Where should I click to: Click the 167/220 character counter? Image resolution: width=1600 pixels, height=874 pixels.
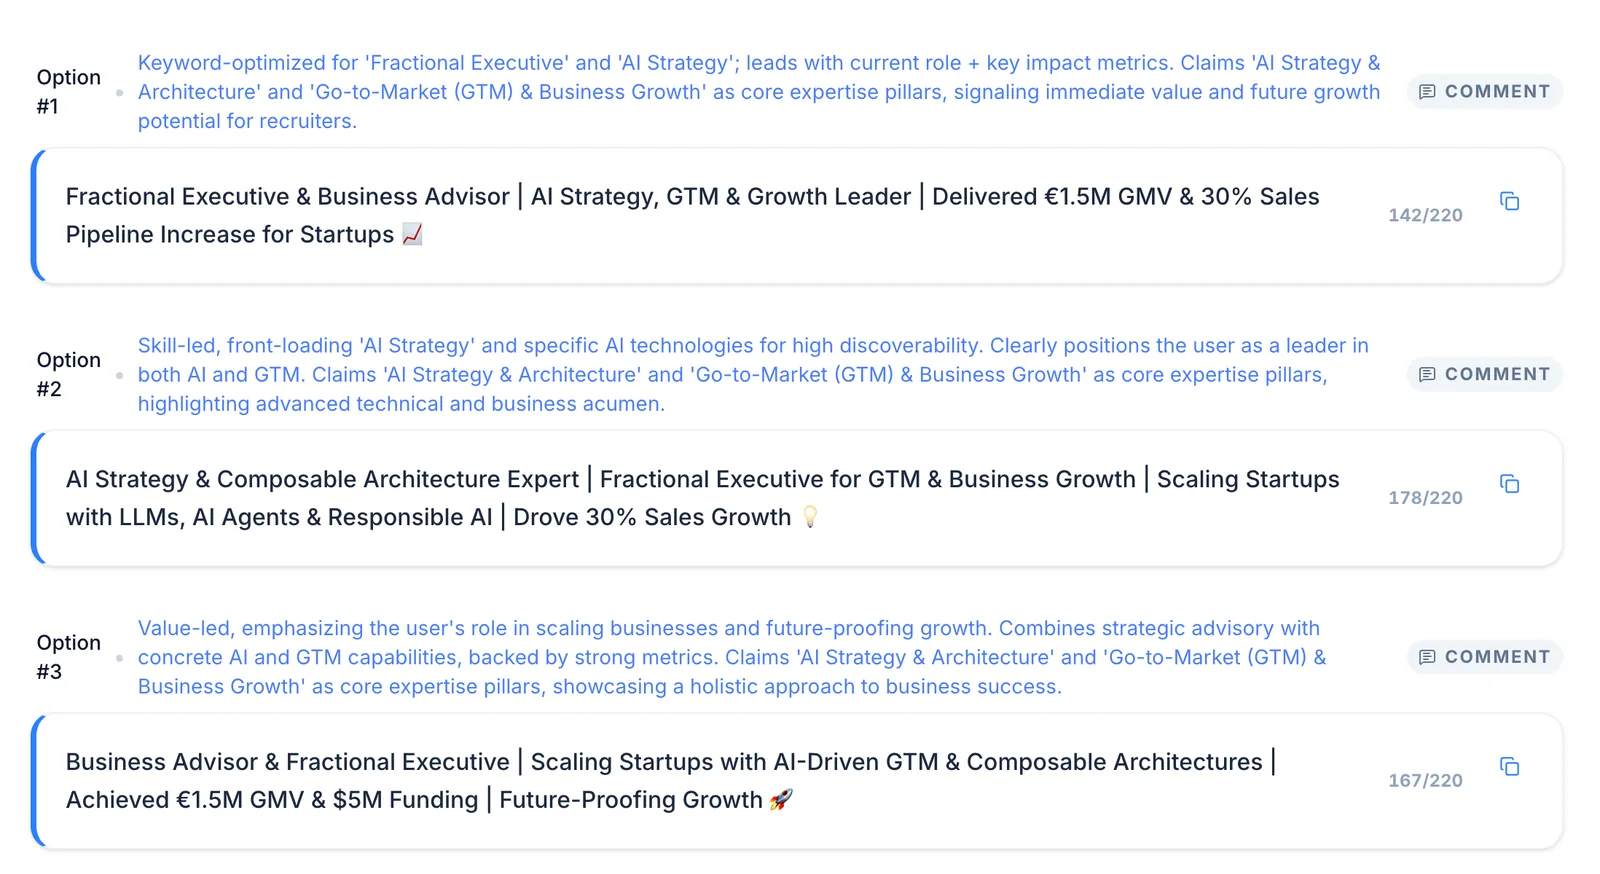tap(1425, 781)
